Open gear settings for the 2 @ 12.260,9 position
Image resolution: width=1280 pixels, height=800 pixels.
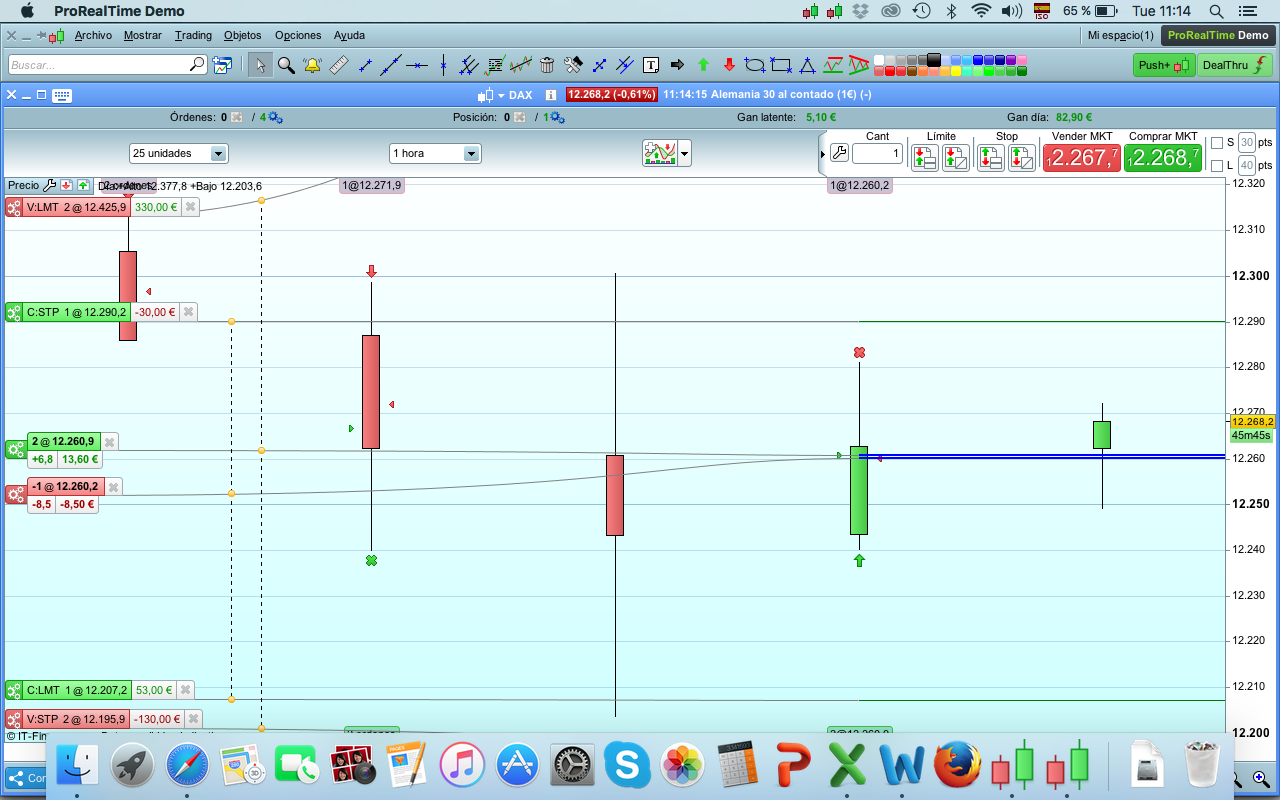pos(15,450)
